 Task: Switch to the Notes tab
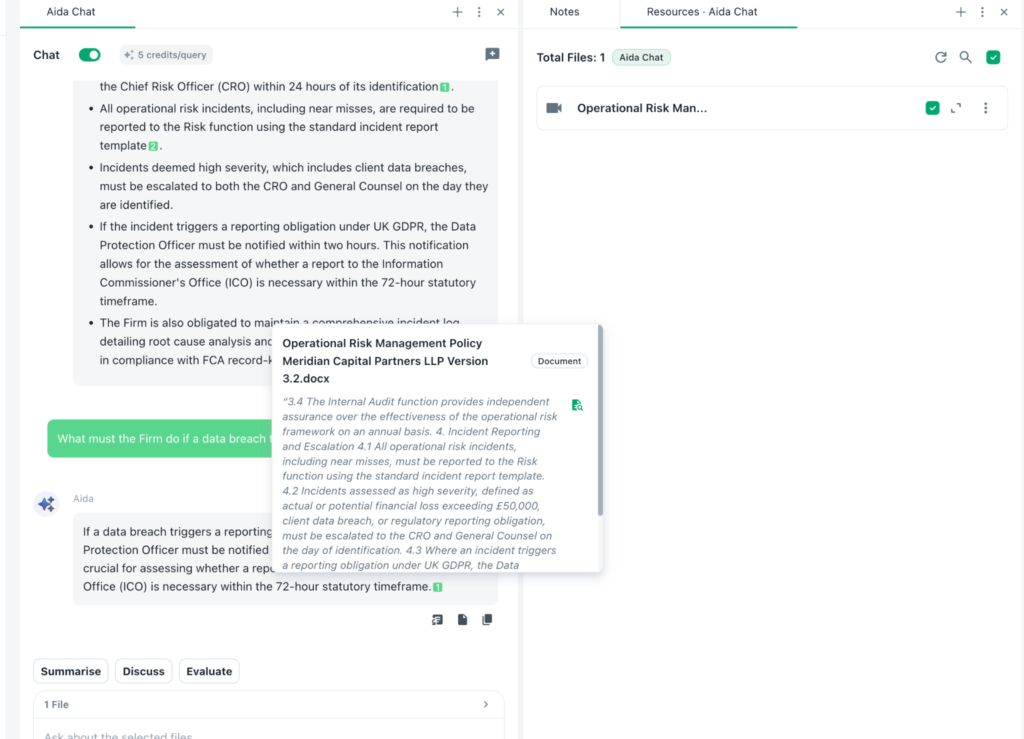564,12
